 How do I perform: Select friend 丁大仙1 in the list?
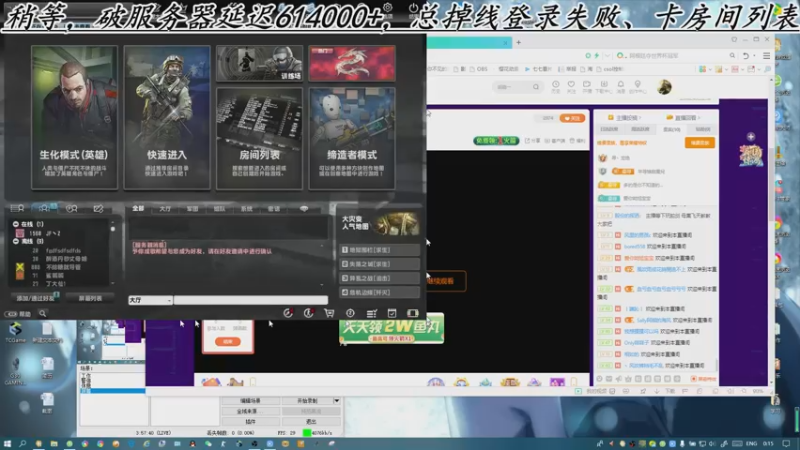[55, 283]
